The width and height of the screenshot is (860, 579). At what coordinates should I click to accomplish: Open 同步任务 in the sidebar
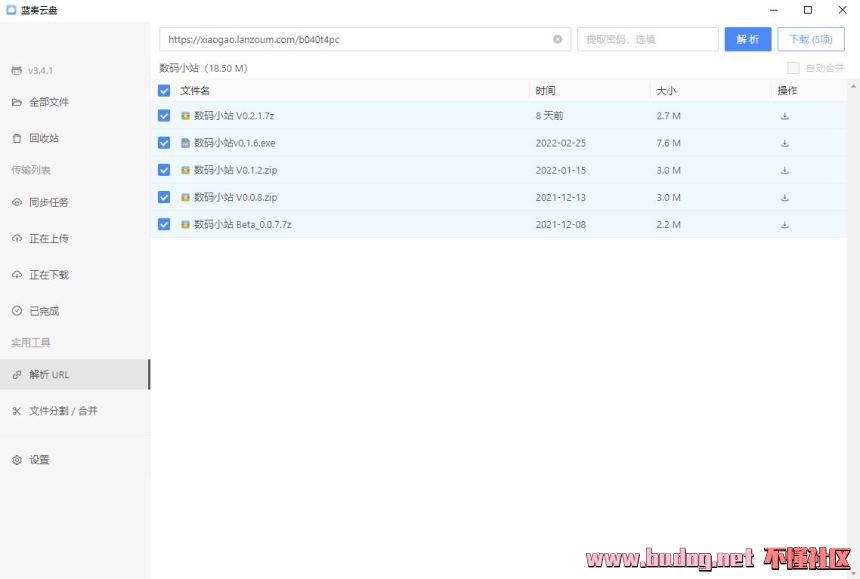(49, 203)
